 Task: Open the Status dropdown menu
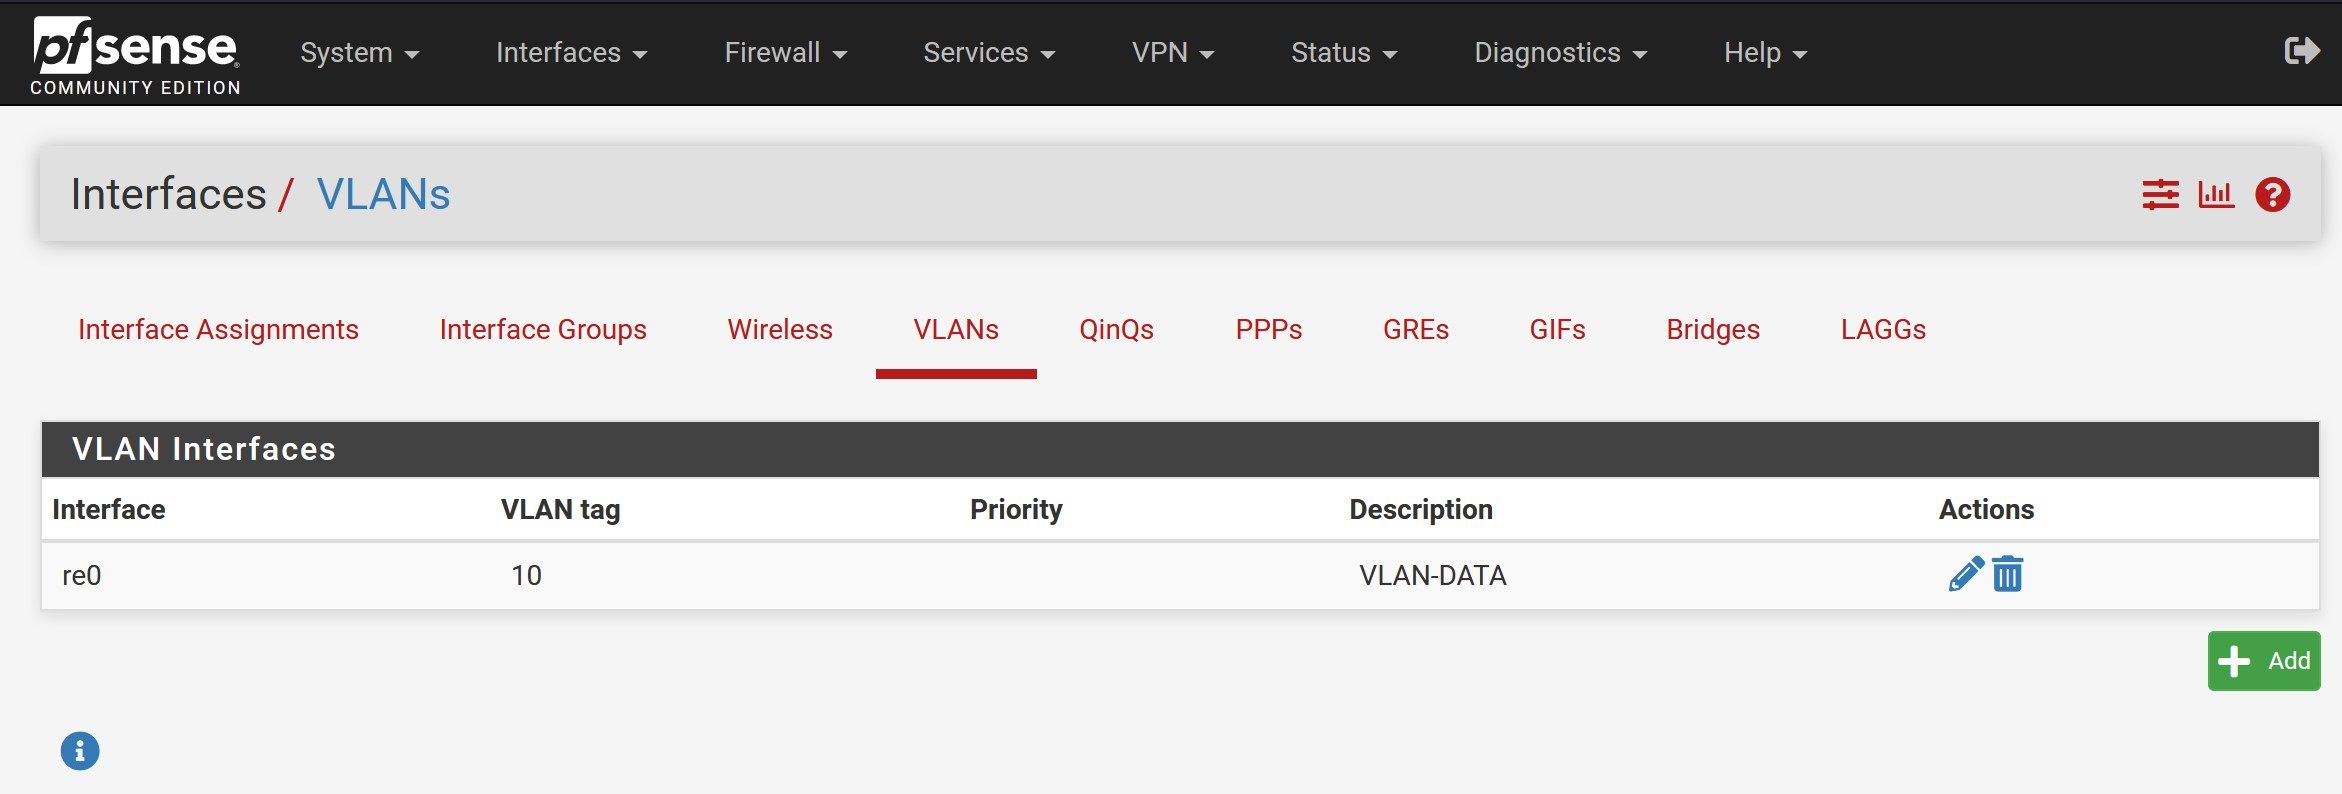[x=1343, y=52]
